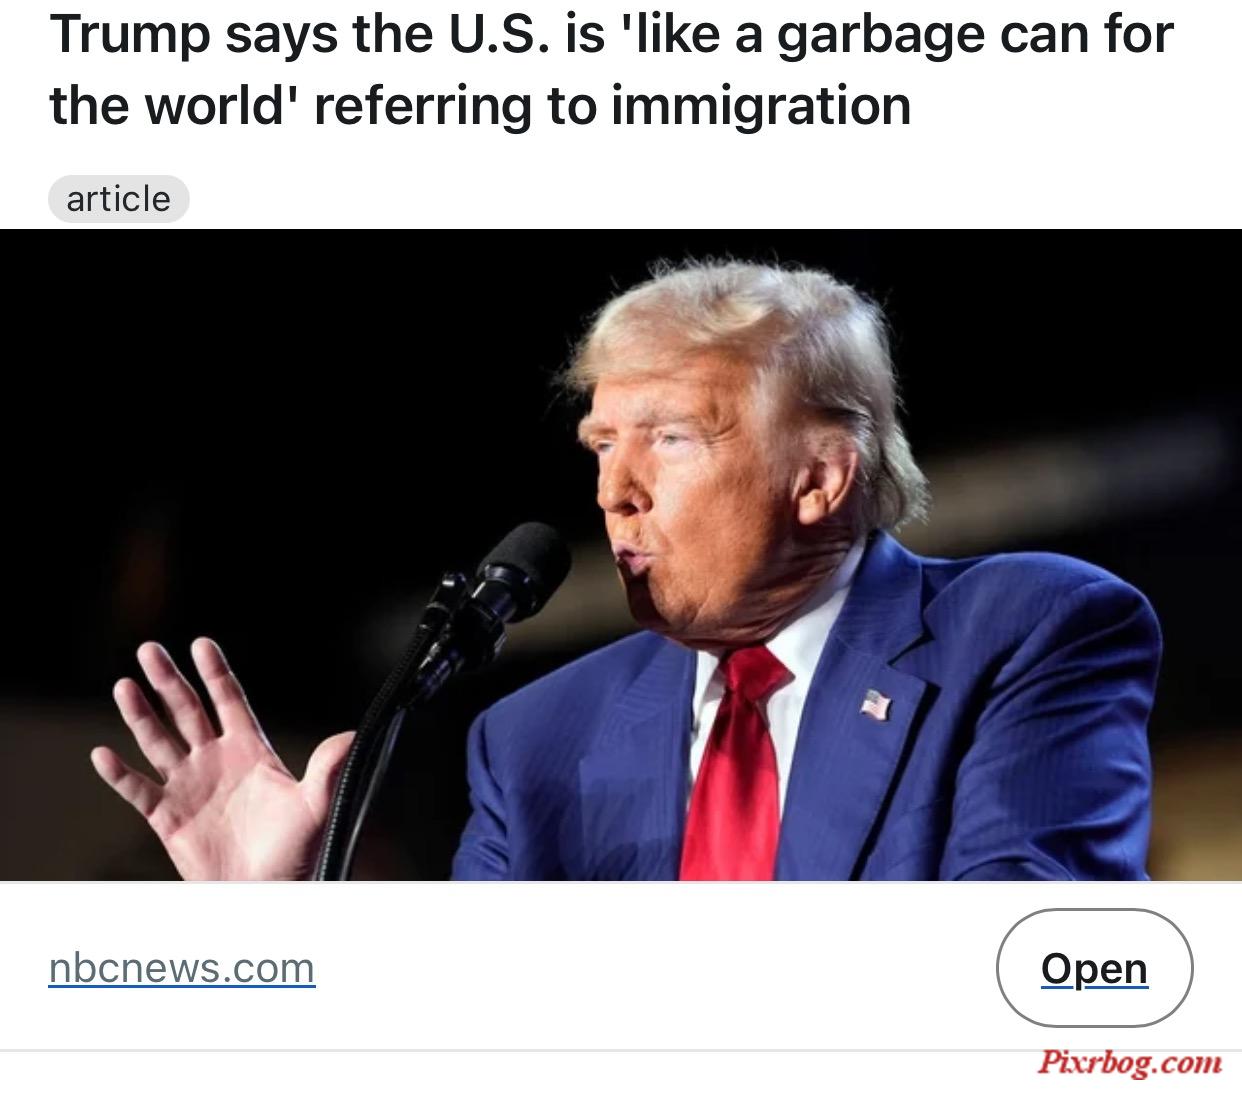Click the American flag lapel pin in photo
The image size is (1242, 1095).
coord(876,705)
